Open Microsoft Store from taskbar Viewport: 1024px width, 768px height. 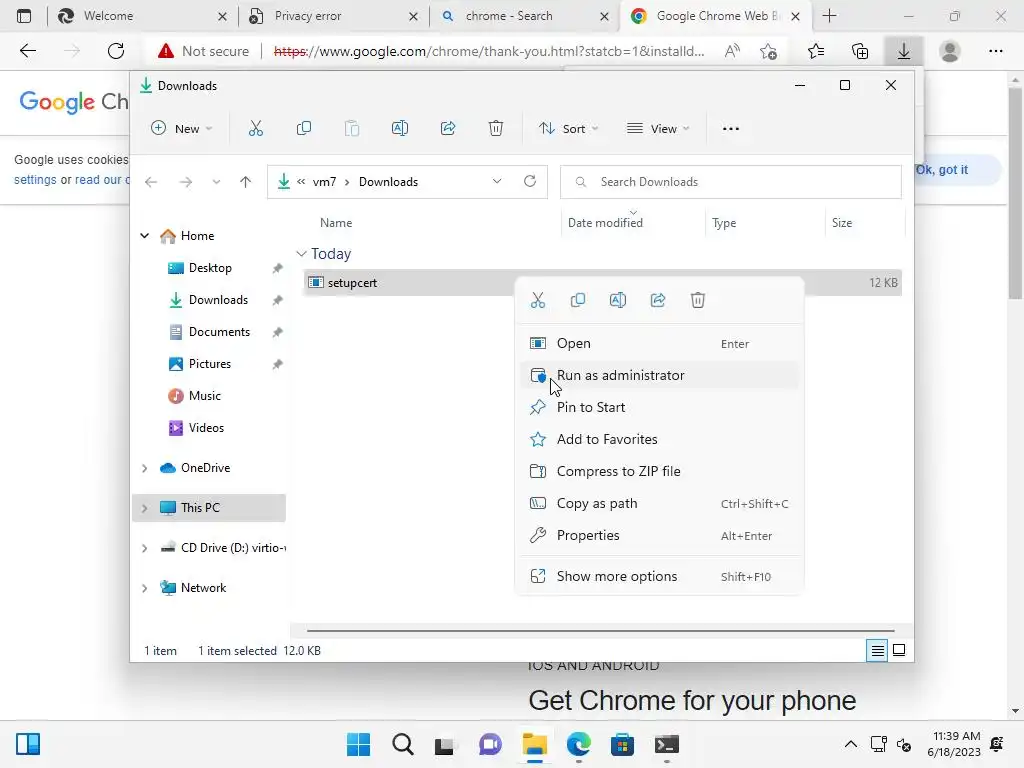point(622,744)
